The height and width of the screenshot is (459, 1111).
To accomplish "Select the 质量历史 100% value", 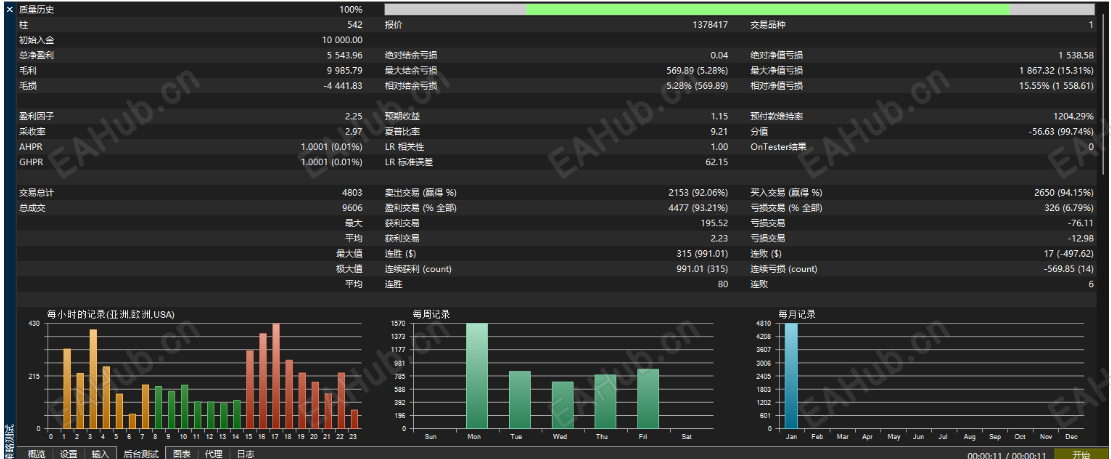I will [x=350, y=10].
